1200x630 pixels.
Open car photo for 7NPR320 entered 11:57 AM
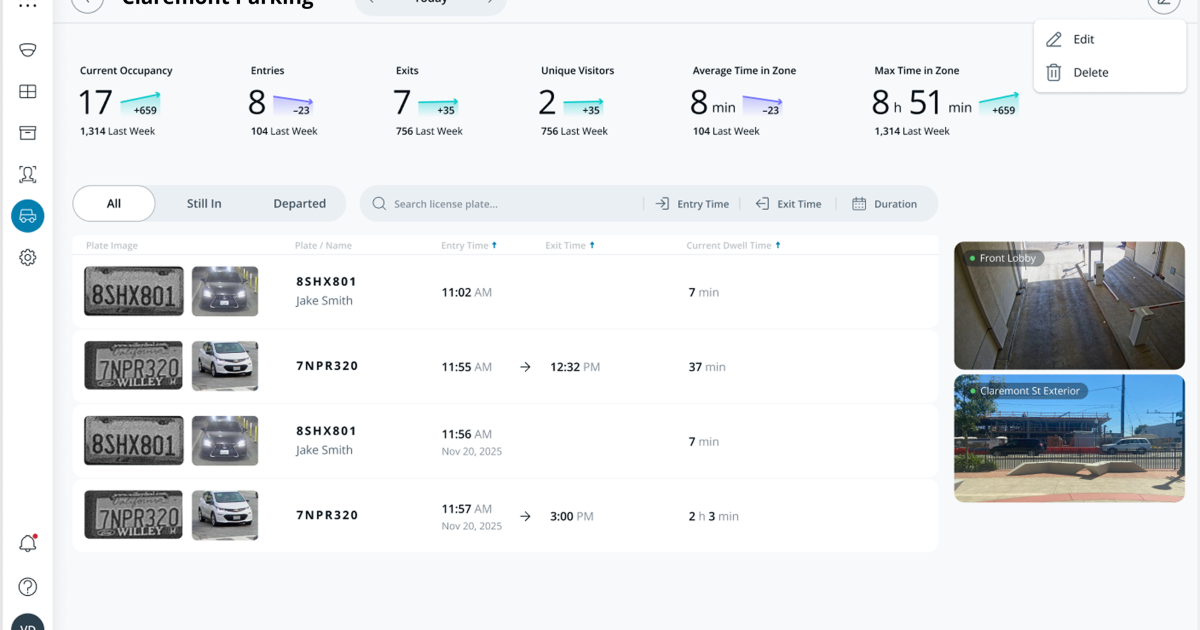pyautogui.click(x=225, y=515)
